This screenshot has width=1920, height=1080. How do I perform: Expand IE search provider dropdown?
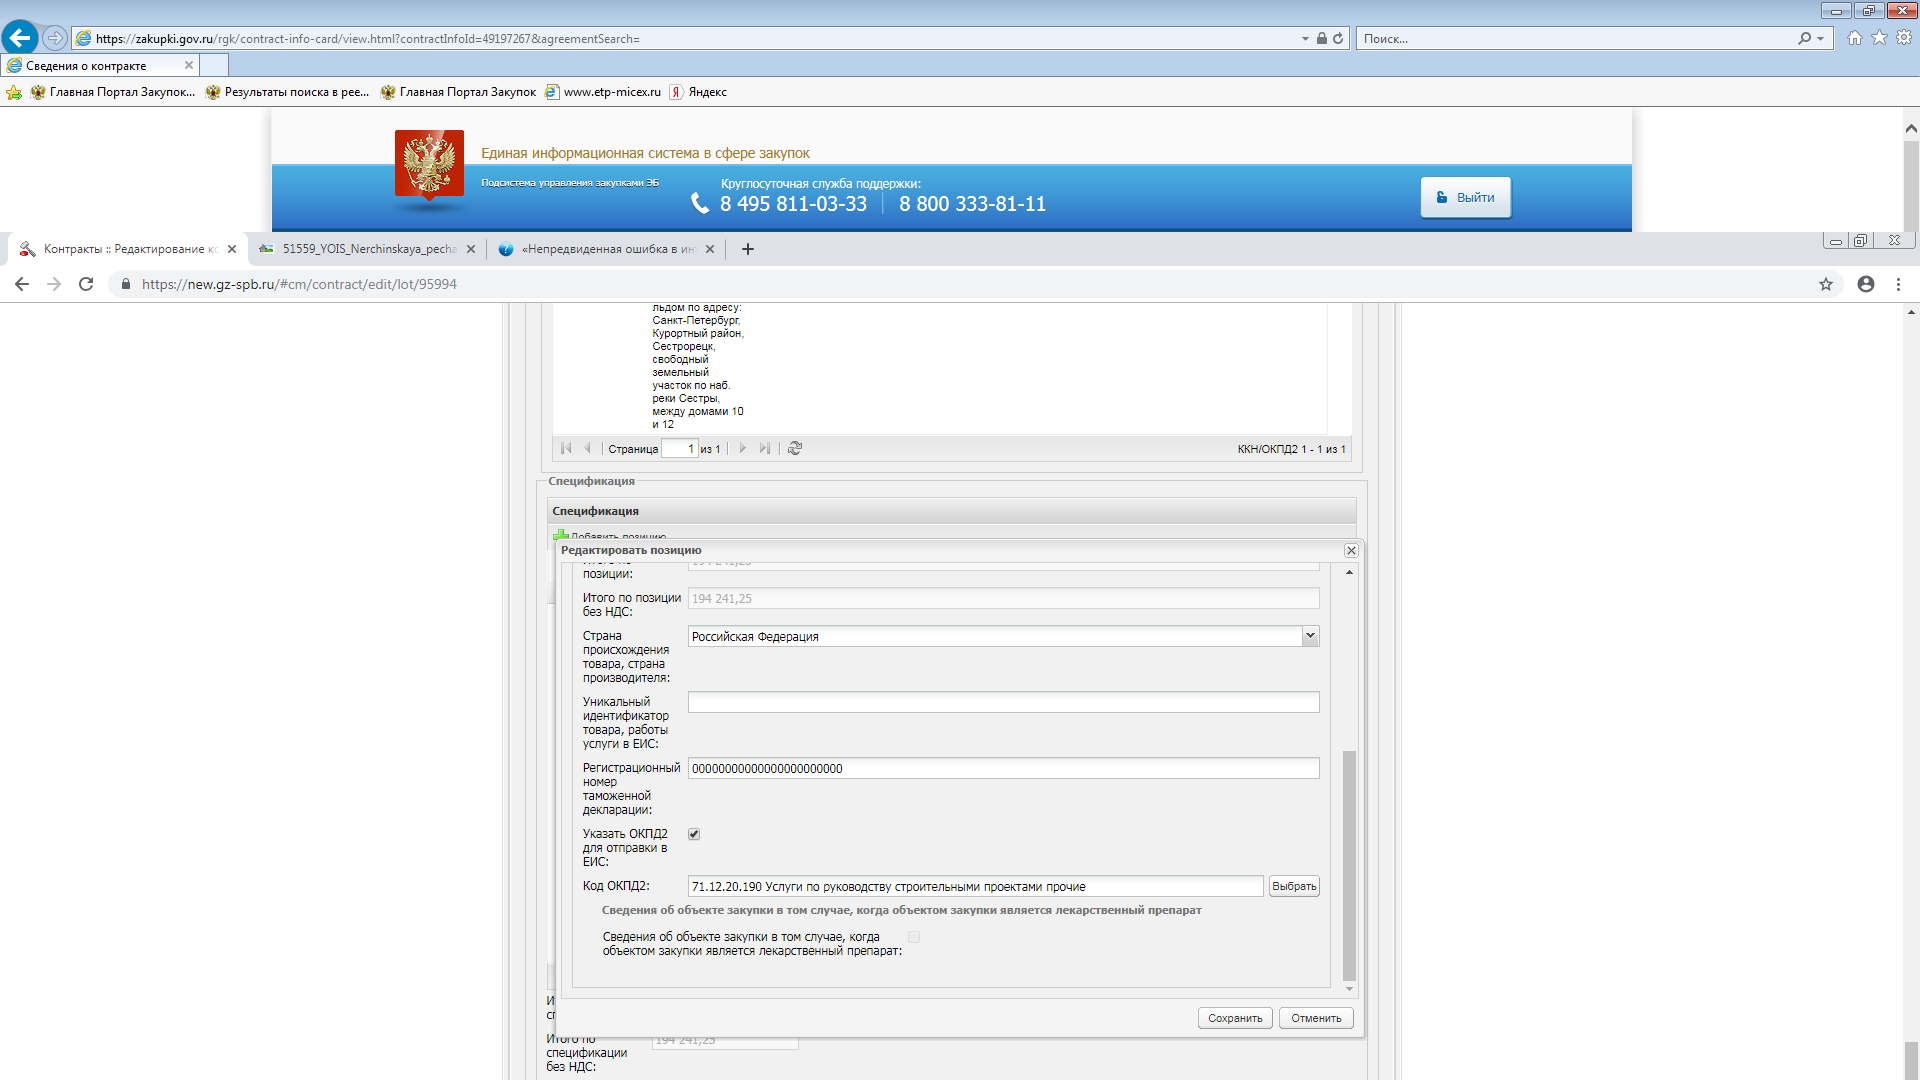click(x=1821, y=38)
